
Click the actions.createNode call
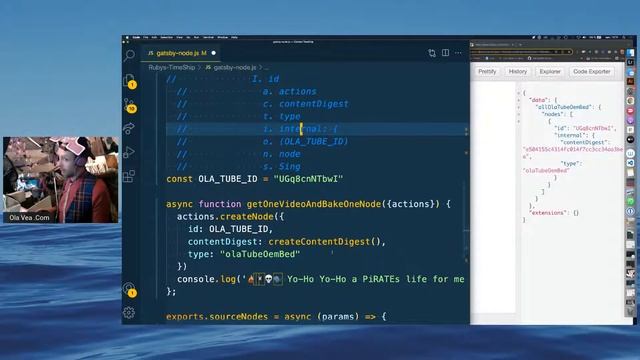230,216
